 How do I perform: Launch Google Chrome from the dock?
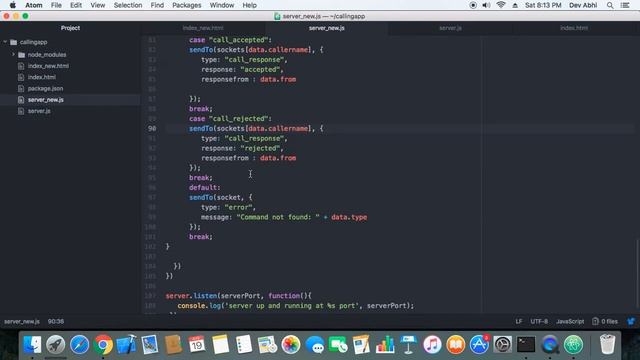103,345
